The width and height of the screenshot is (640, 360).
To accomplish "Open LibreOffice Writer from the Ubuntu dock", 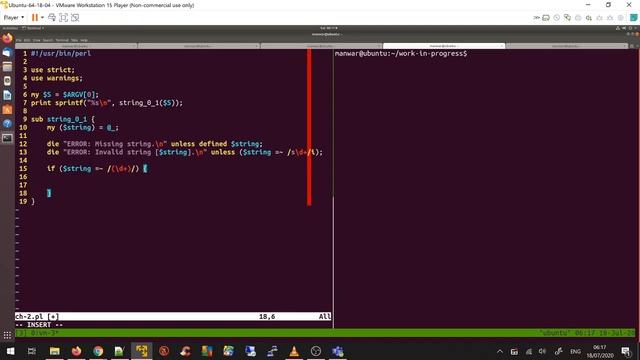I will pyautogui.click(x=7, y=95).
